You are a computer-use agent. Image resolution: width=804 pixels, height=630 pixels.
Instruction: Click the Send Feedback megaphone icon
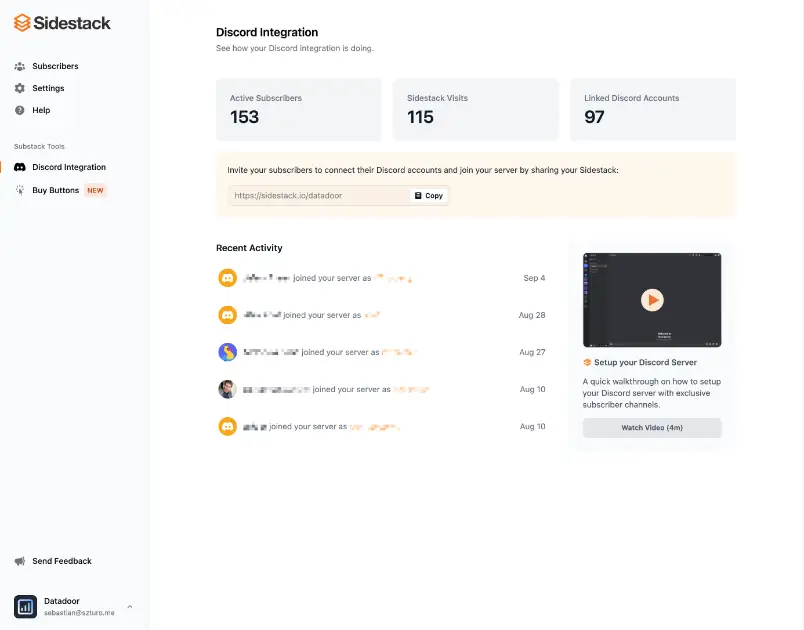(20, 561)
